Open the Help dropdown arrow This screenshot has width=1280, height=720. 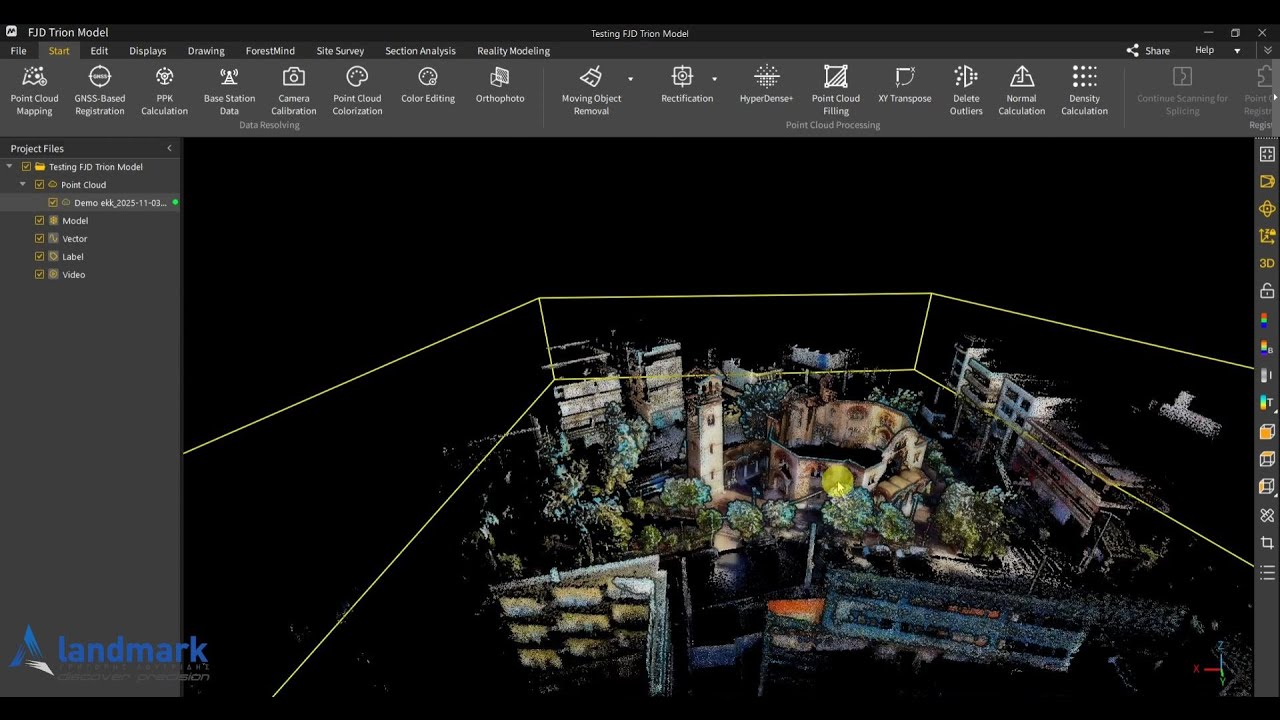pos(1237,51)
